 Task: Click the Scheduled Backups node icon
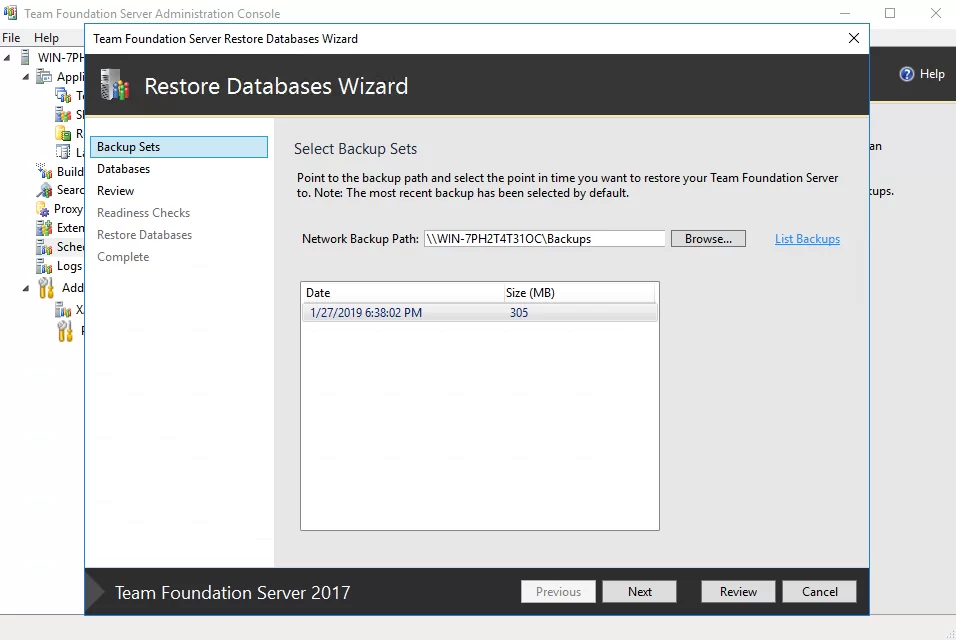click(44, 247)
